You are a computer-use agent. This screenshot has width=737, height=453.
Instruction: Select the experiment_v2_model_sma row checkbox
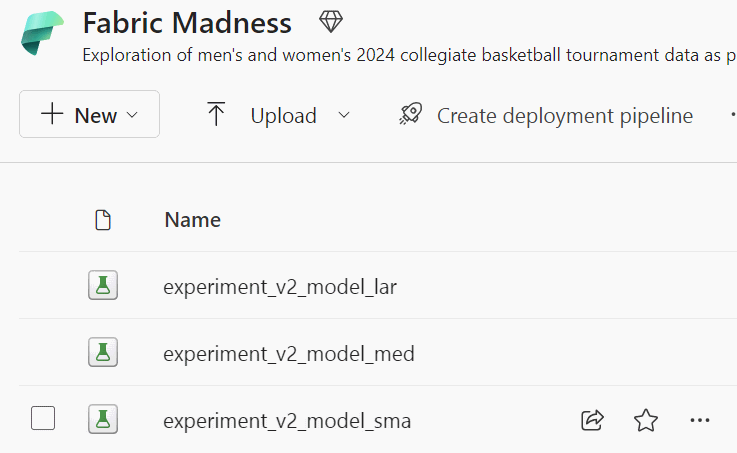point(43,419)
